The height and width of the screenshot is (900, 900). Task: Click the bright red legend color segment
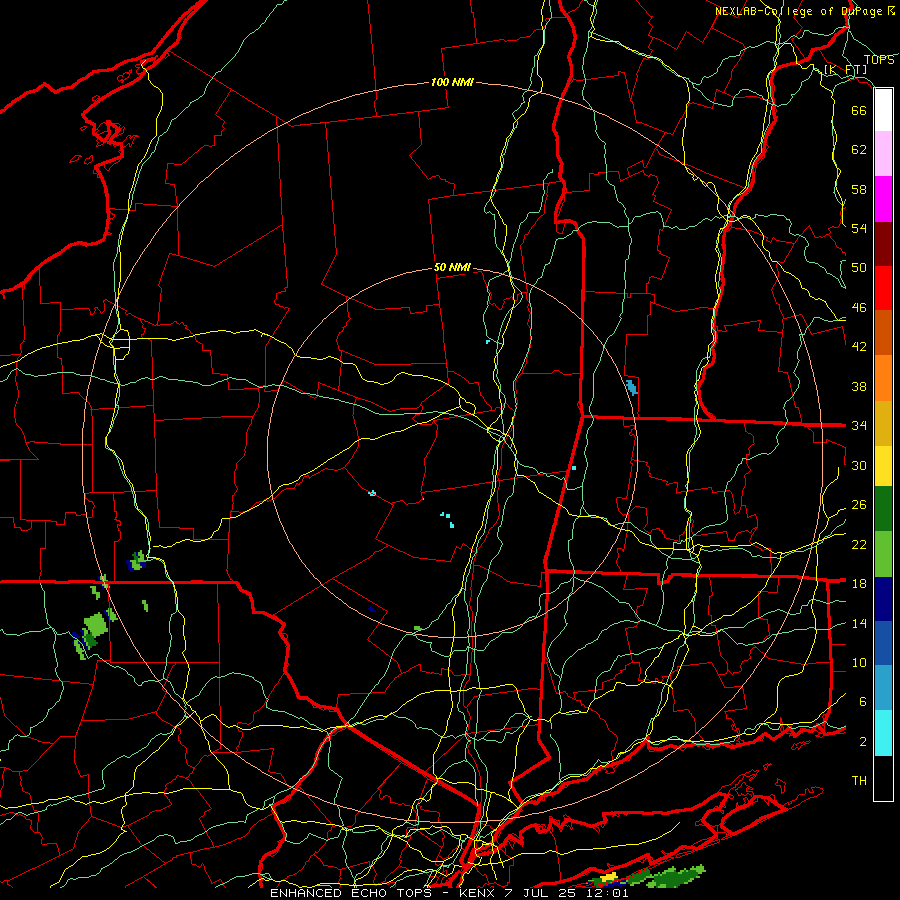point(883,288)
